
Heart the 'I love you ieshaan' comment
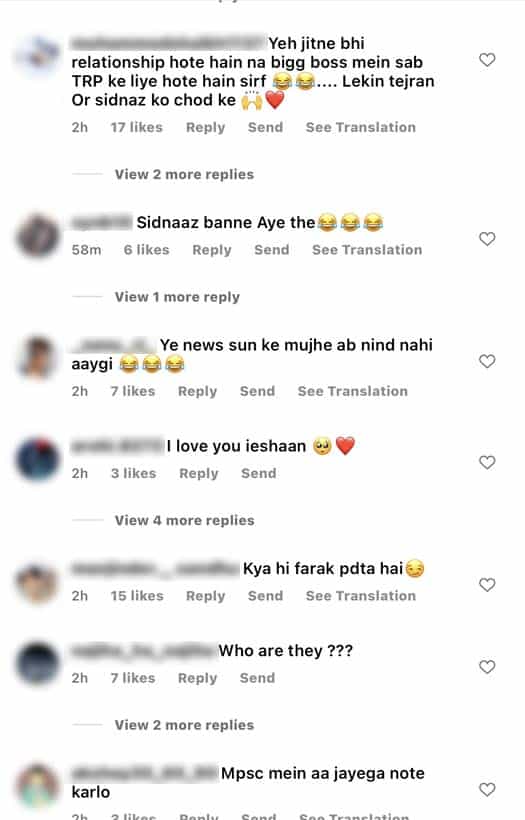(487, 462)
